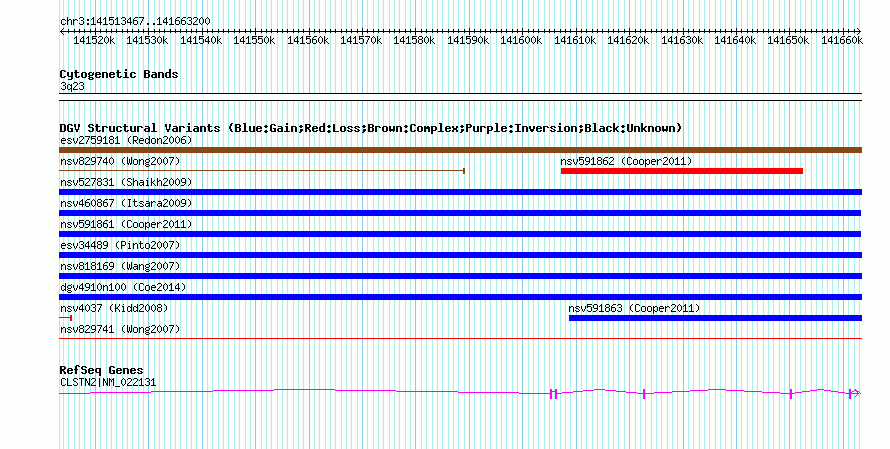Click the 141540k ruler tick label

coord(201,40)
